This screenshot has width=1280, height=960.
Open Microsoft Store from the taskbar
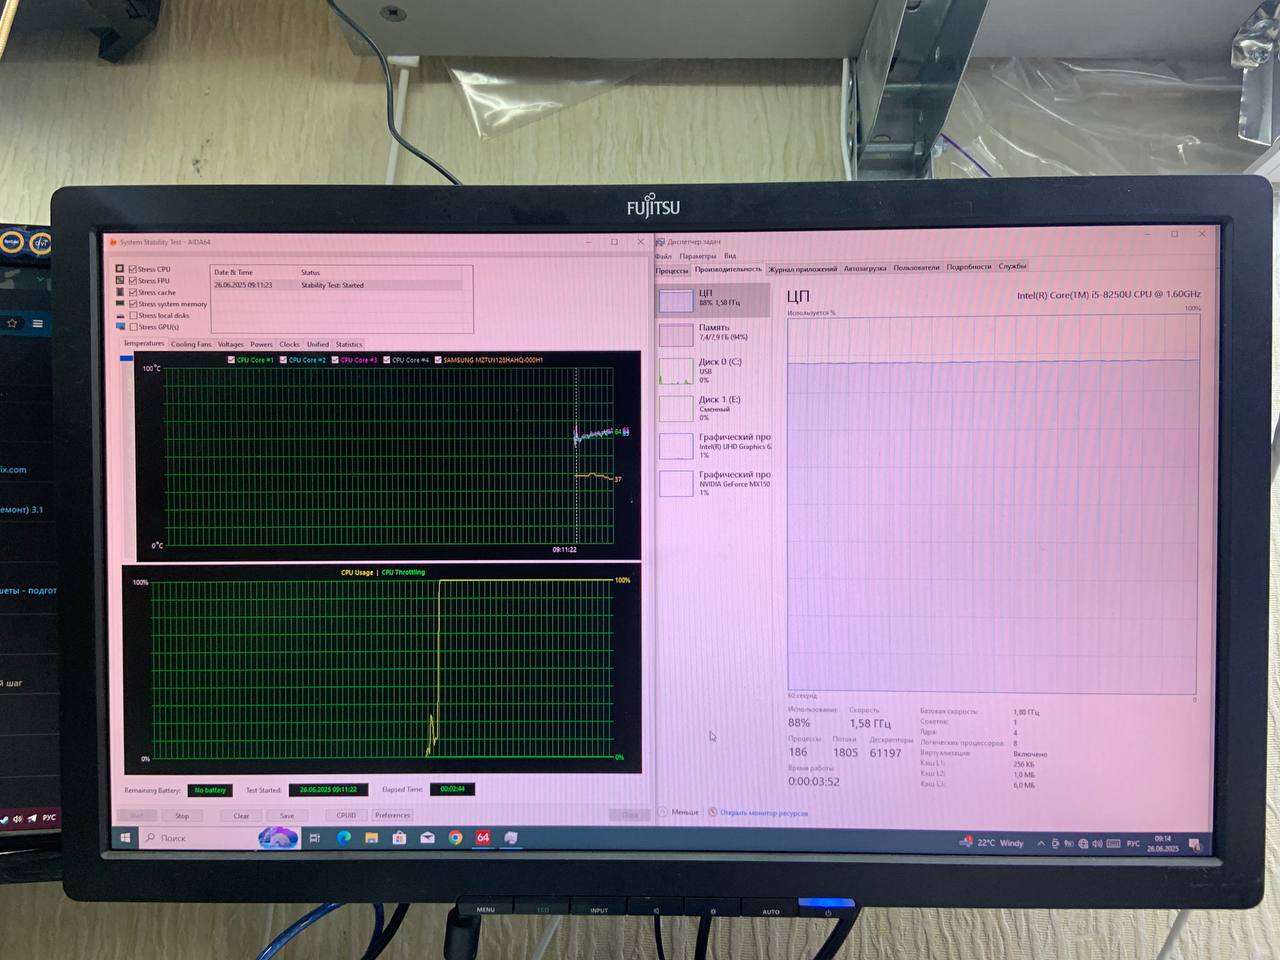(x=399, y=838)
